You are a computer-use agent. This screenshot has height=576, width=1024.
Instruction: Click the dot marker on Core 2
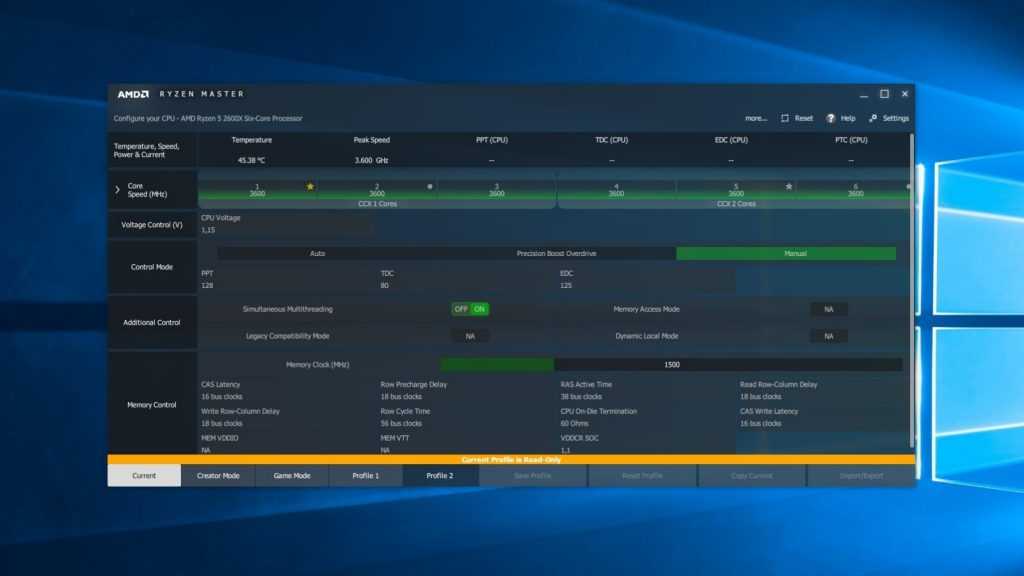[x=430, y=186]
